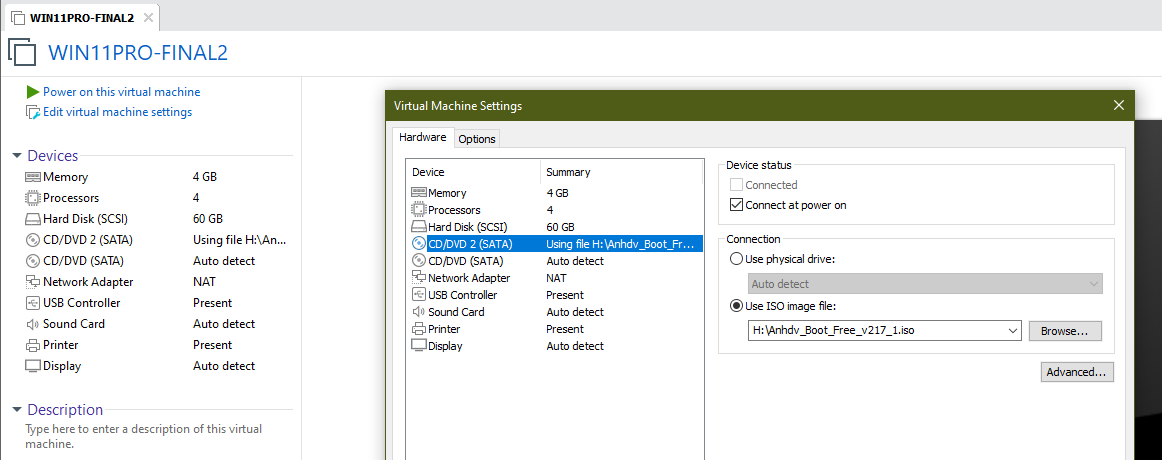Viewport: 1162px width, 460px height.
Task: Click the green Power on play icon
Action: tap(33, 92)
